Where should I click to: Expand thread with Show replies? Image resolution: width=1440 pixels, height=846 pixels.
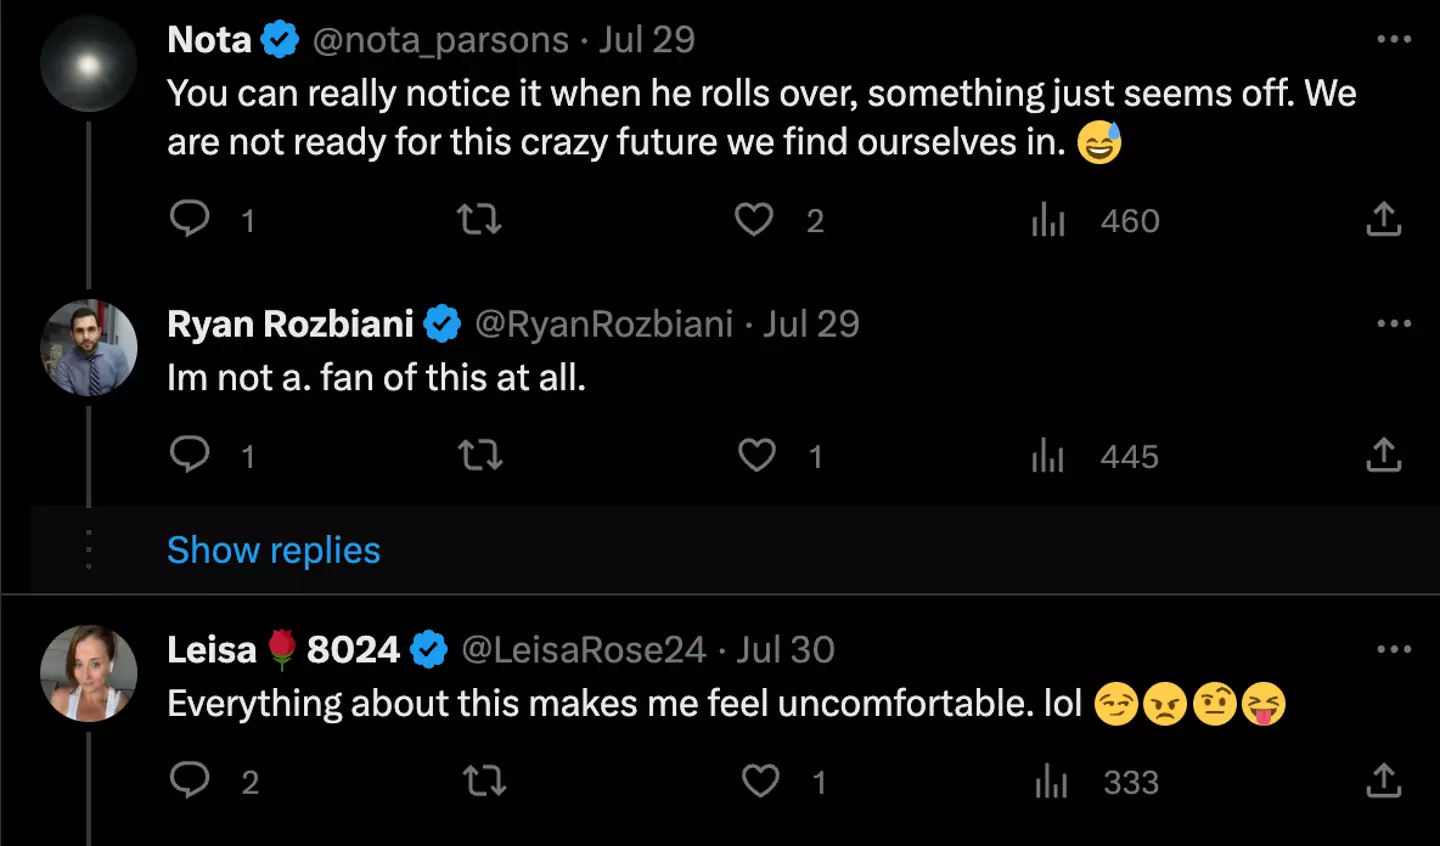pyautogui.click(x=273, y=550)
